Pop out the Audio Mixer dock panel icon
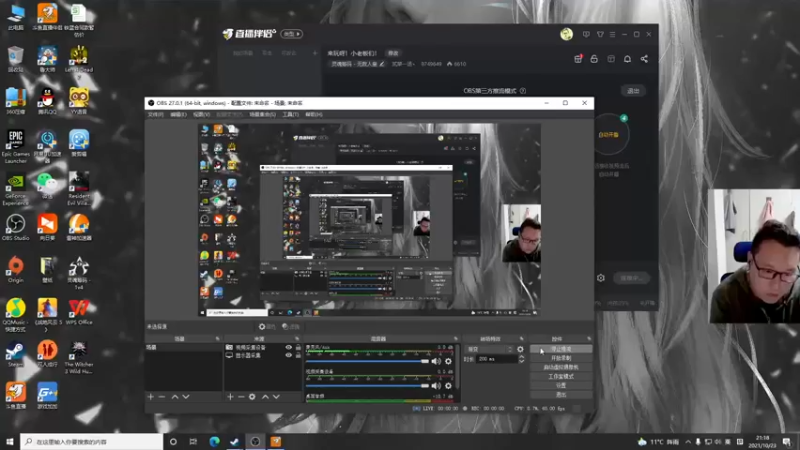 click(456, 339)
